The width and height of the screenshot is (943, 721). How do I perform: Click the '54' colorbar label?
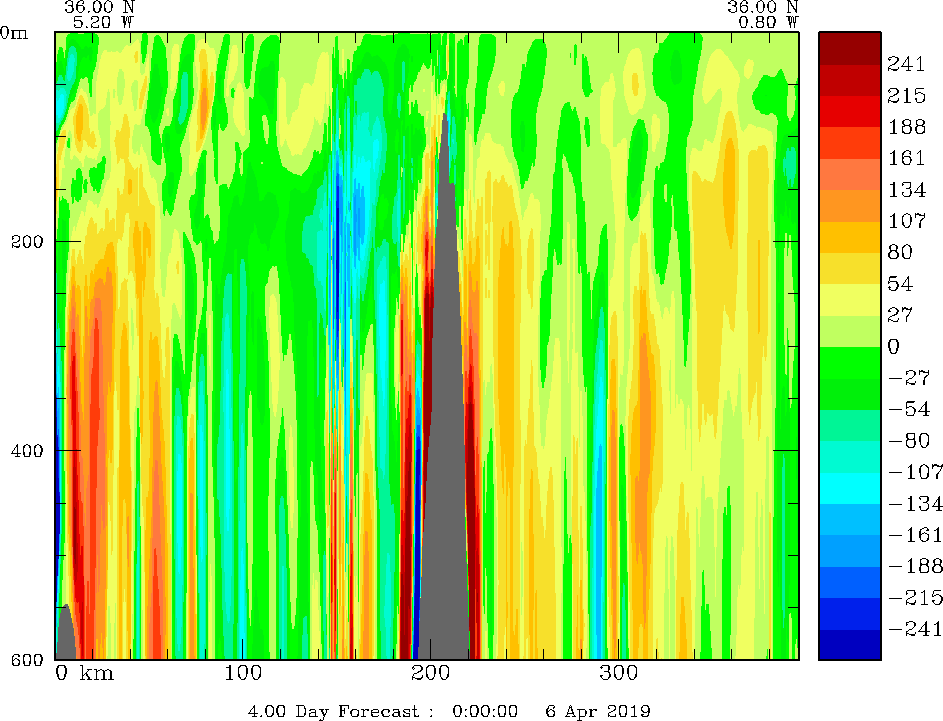[x=900, y=284]
